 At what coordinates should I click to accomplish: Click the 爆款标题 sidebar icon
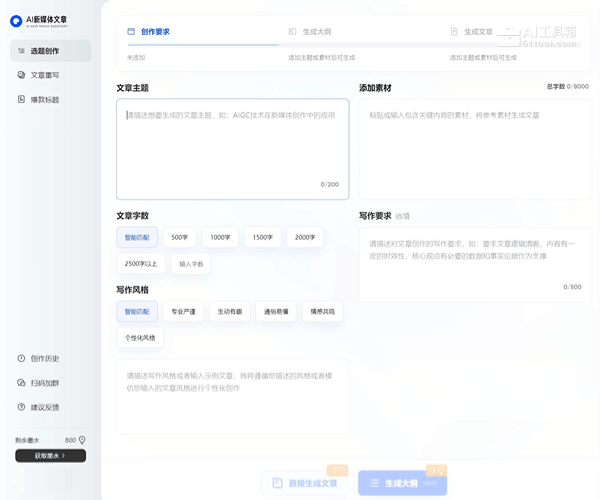point(22,99)
